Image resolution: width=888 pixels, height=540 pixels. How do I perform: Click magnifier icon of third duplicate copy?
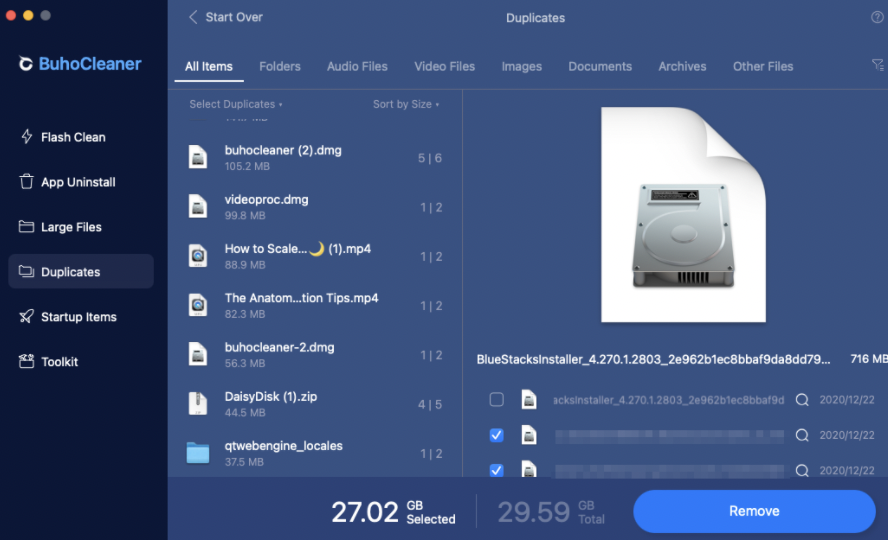click(802, 470)
